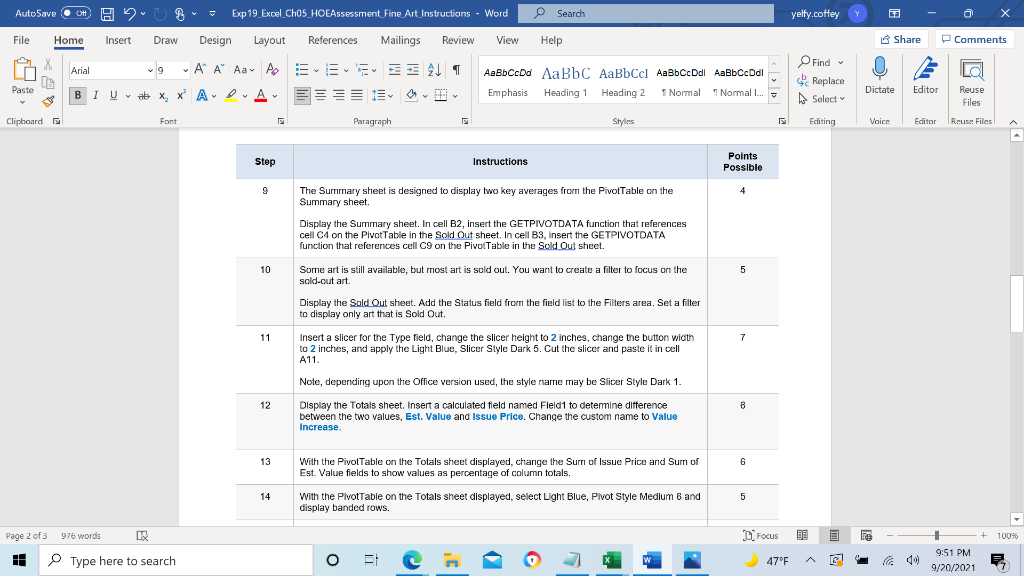Open the font name dropdown
Image resolution: width=1024 pixels, height=576 pixels.
coord(151,71)
